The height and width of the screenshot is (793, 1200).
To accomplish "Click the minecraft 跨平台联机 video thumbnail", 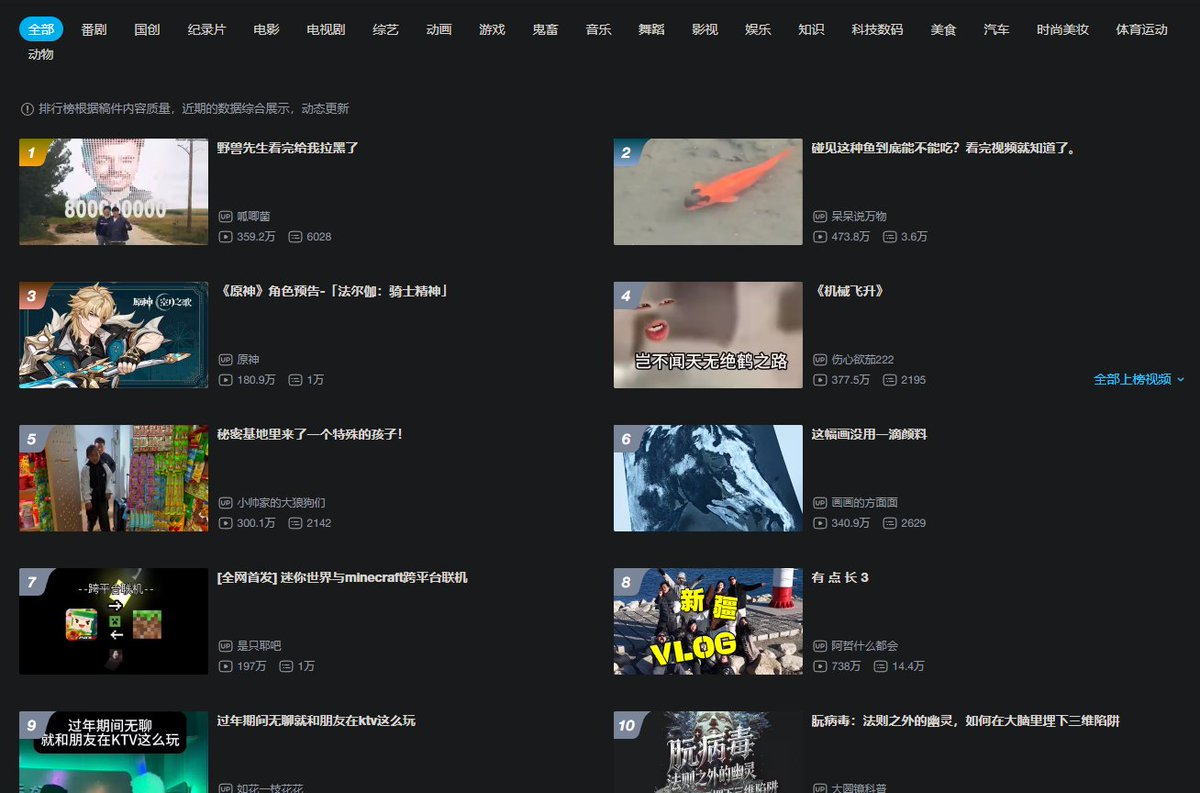I will [112, 621].
